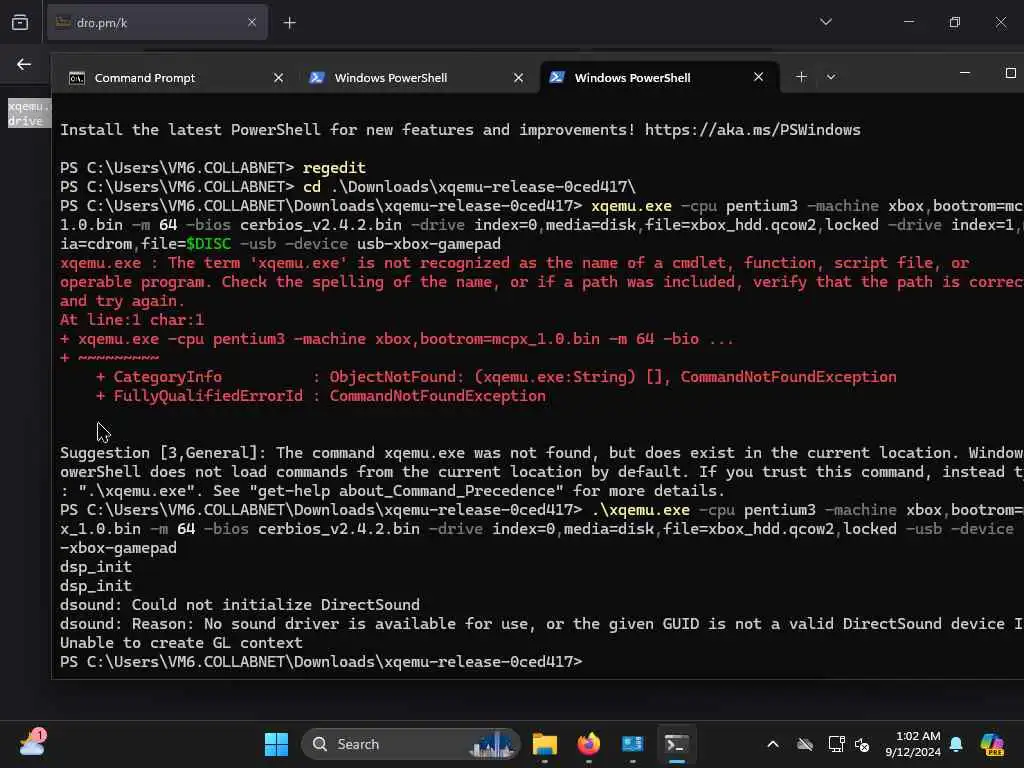The height and width of the screenshot is (768, 1024).
Task: Click the PowerShell icon on middle tab
Action: 317,78
